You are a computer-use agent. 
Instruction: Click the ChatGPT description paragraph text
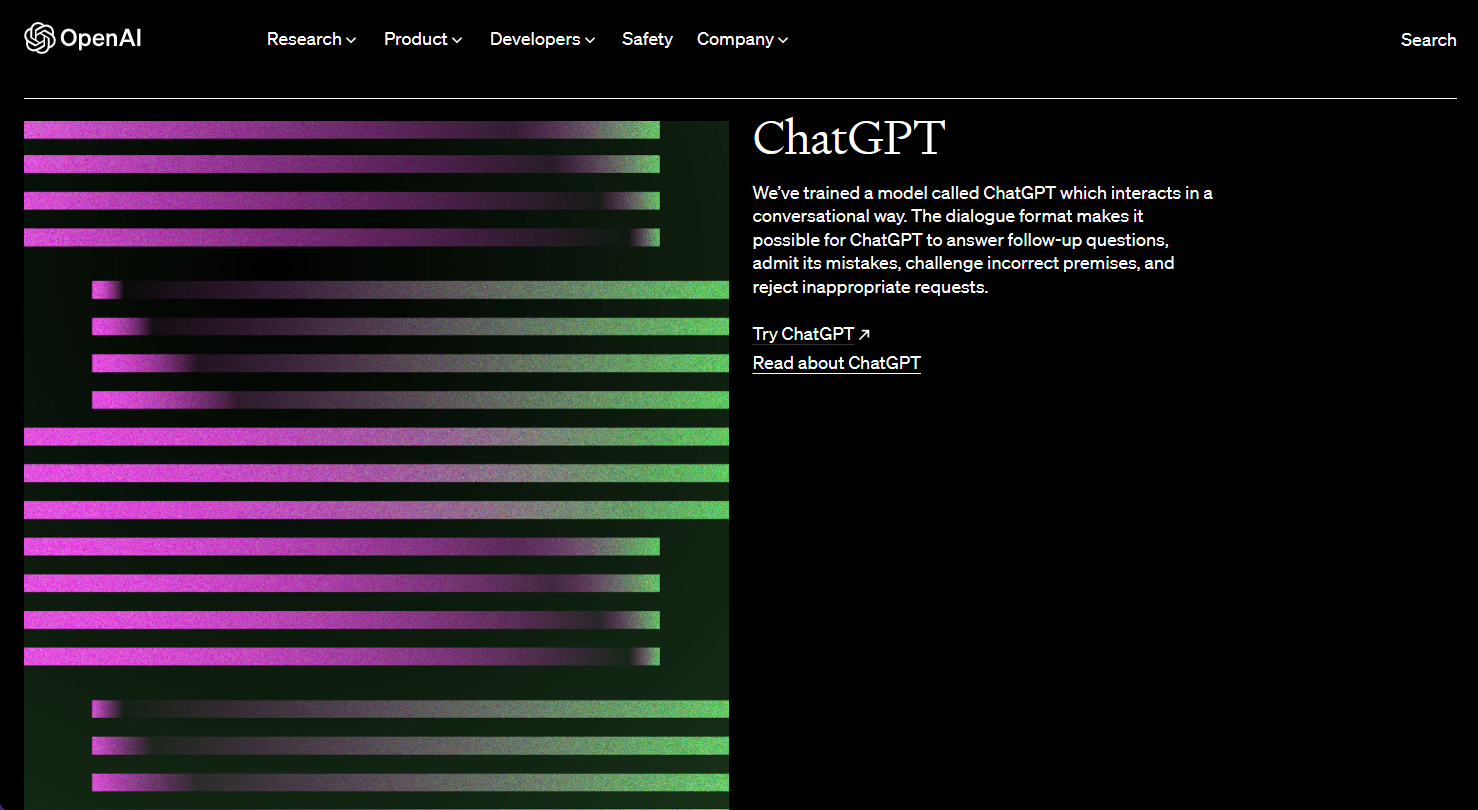(x=982, y=240)
